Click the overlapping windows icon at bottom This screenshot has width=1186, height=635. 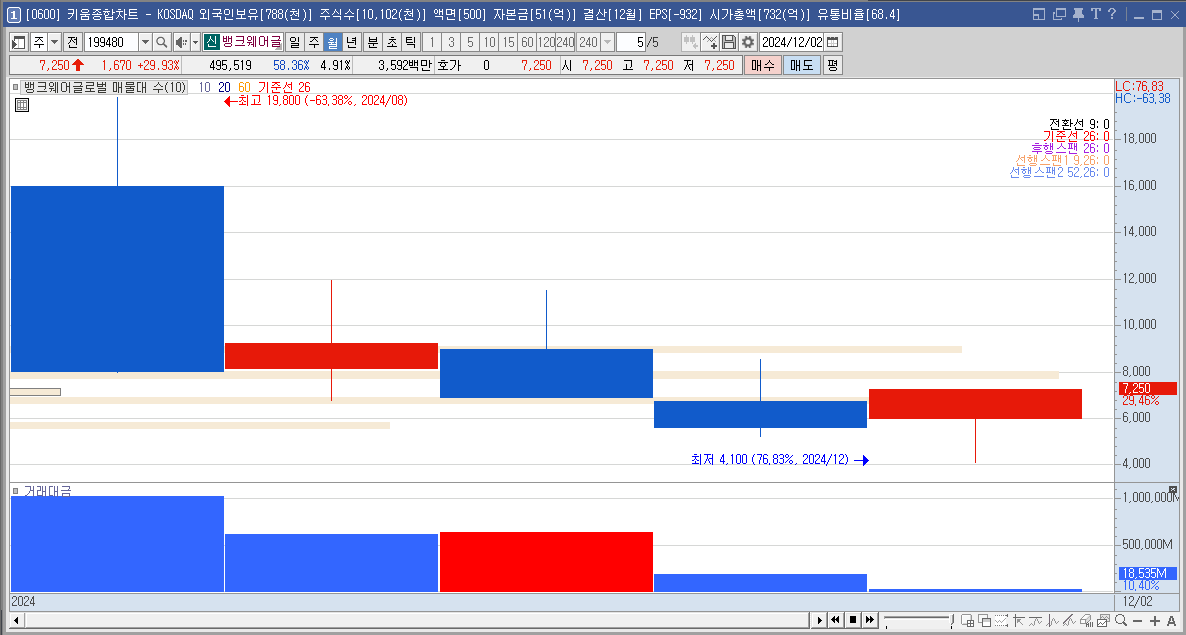point(985,621)
